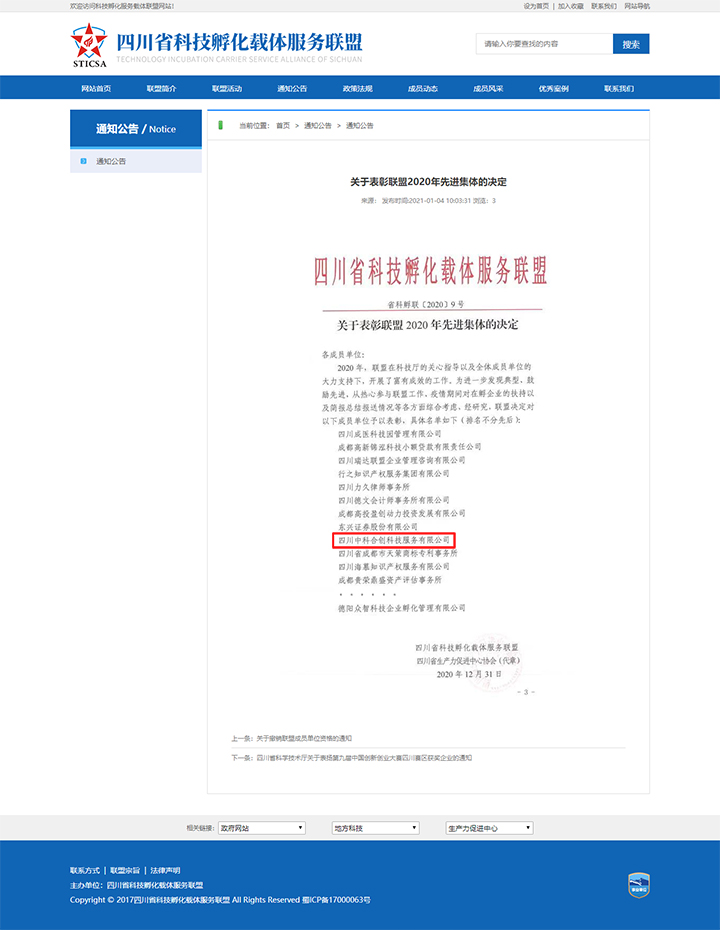Click article title 关于表彰联盟2020年先进集体的决定
720x930 pixels.
(x=428, y=182)
